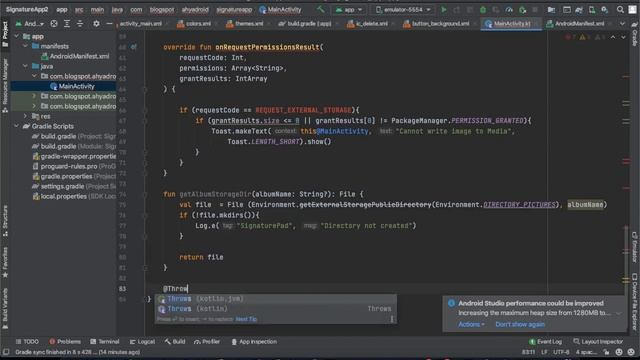Open the Structure side panel
This screenshot has height=360, width=640.
click(x=5, y=220)
